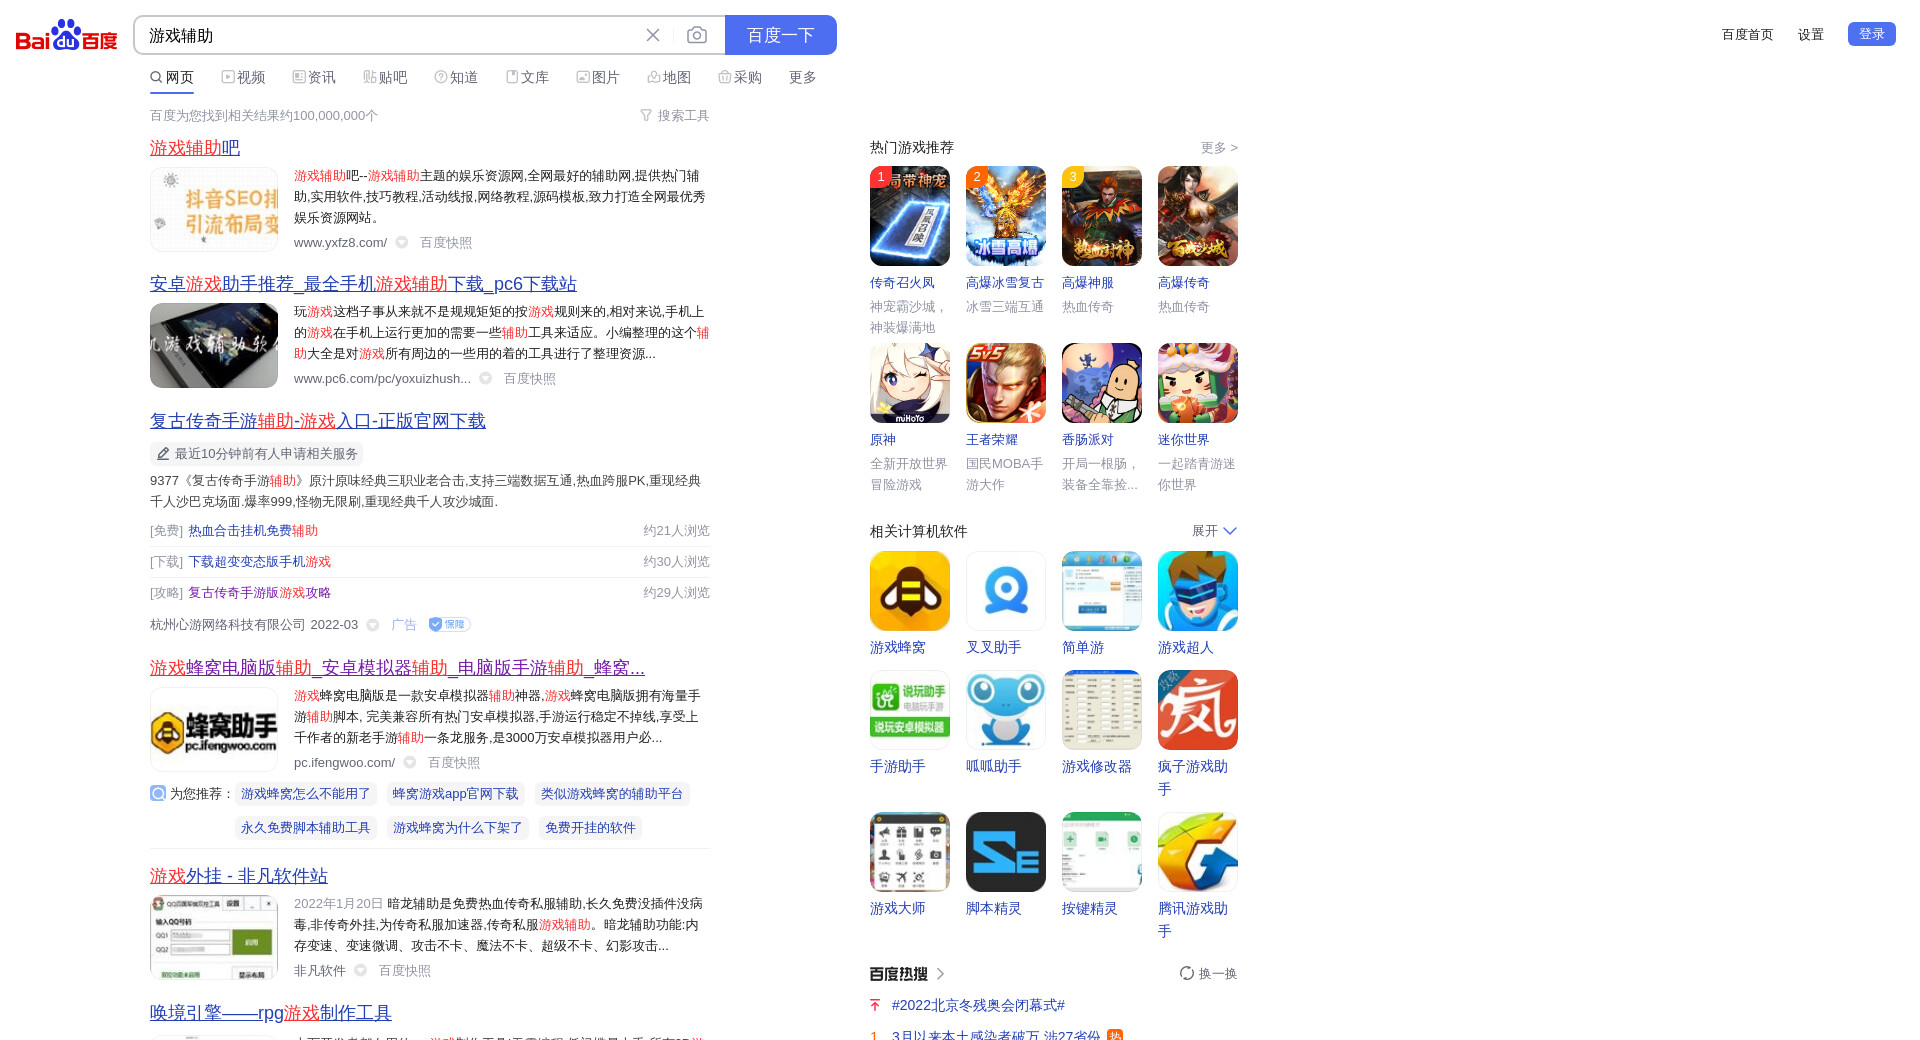
Task: Open the 游戏辅助吧 result link
Action: coord(195,148)
